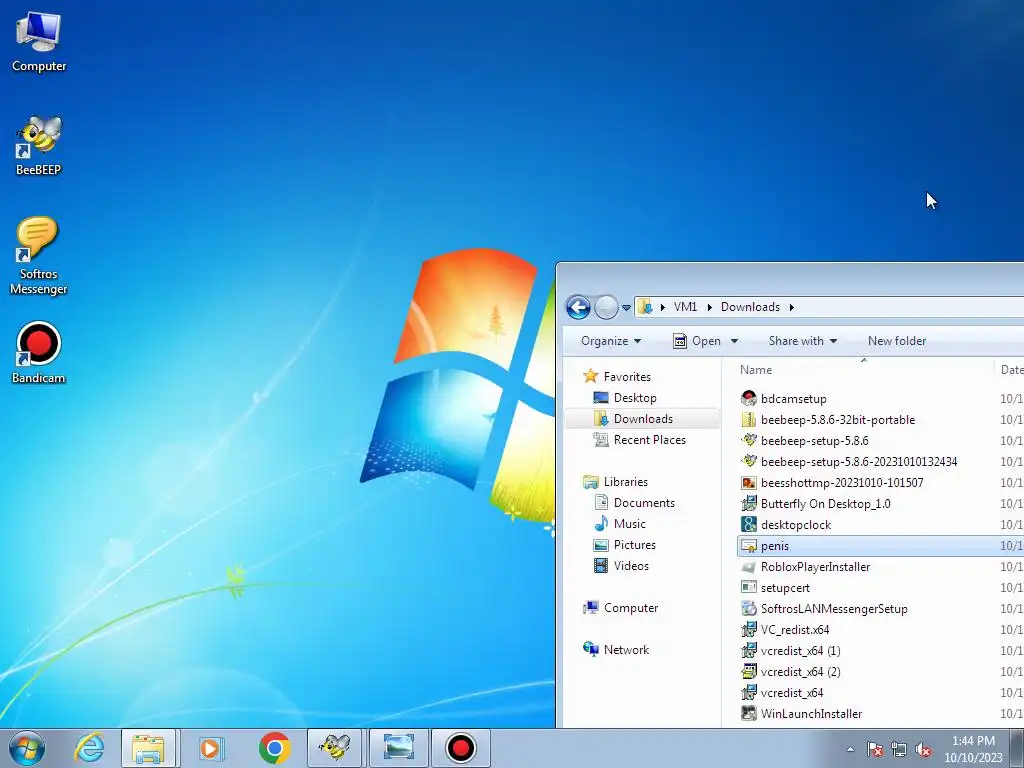Viewport: 1024px width, 768px height.
Task: Expand arrow after VM1 in address bar
Action: pos(710,307)
